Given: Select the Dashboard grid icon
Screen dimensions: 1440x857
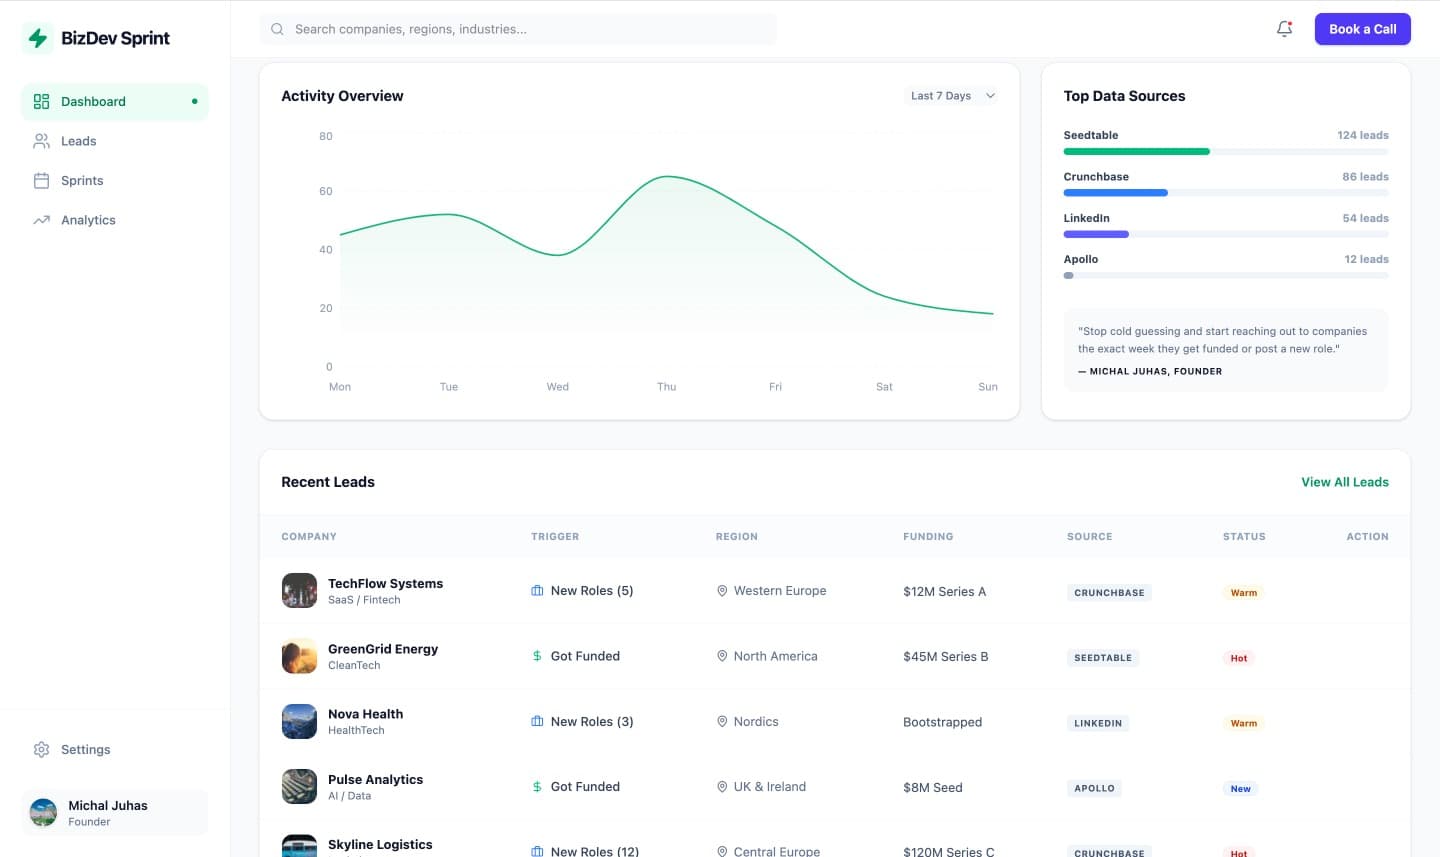Looking at the screenshot, I should click(x=41, y=101).
